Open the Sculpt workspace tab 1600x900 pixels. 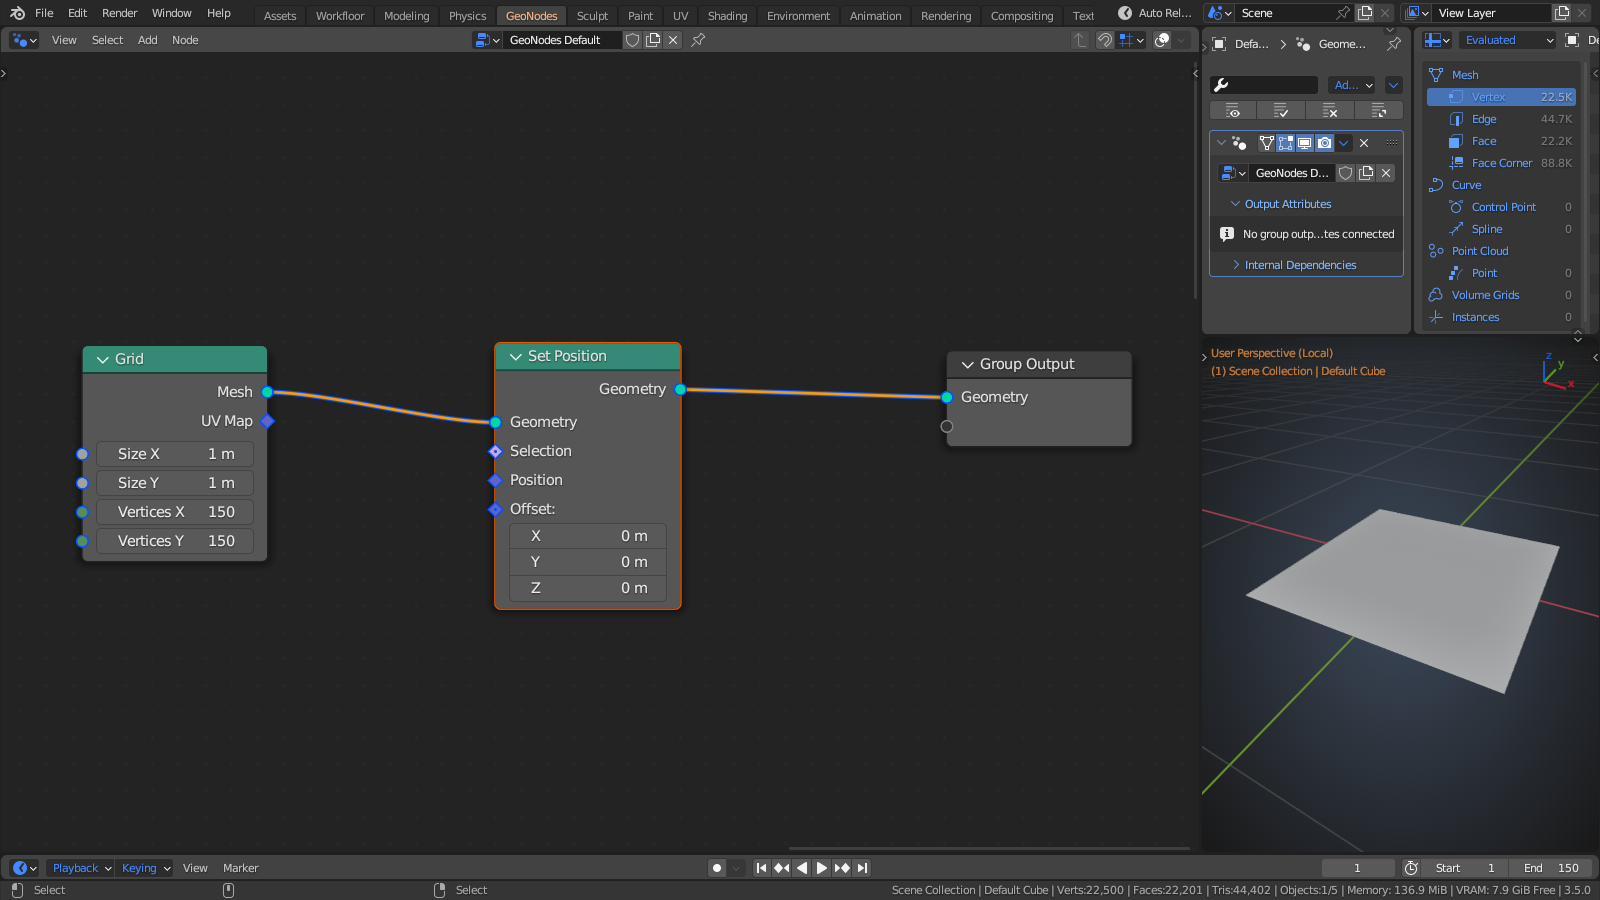pyautogui.click(x=592, y=16)
